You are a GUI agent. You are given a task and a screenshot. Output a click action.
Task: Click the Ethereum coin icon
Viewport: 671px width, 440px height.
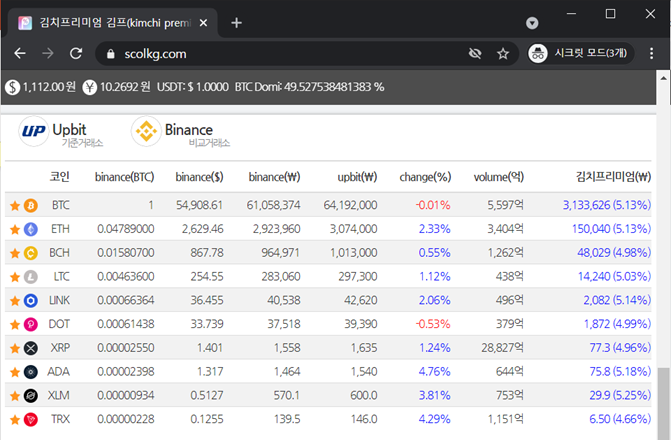pos(30,229)
